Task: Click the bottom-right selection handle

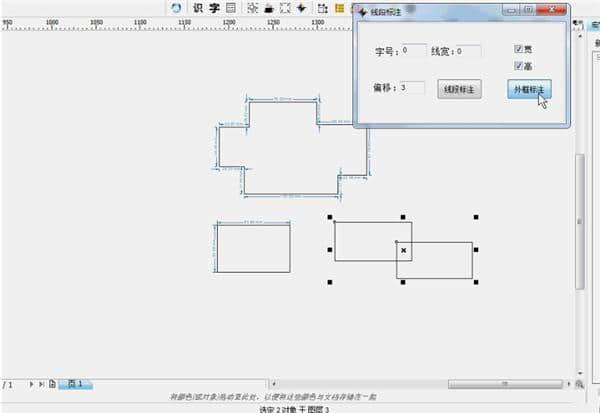Action: coord(476,282)
